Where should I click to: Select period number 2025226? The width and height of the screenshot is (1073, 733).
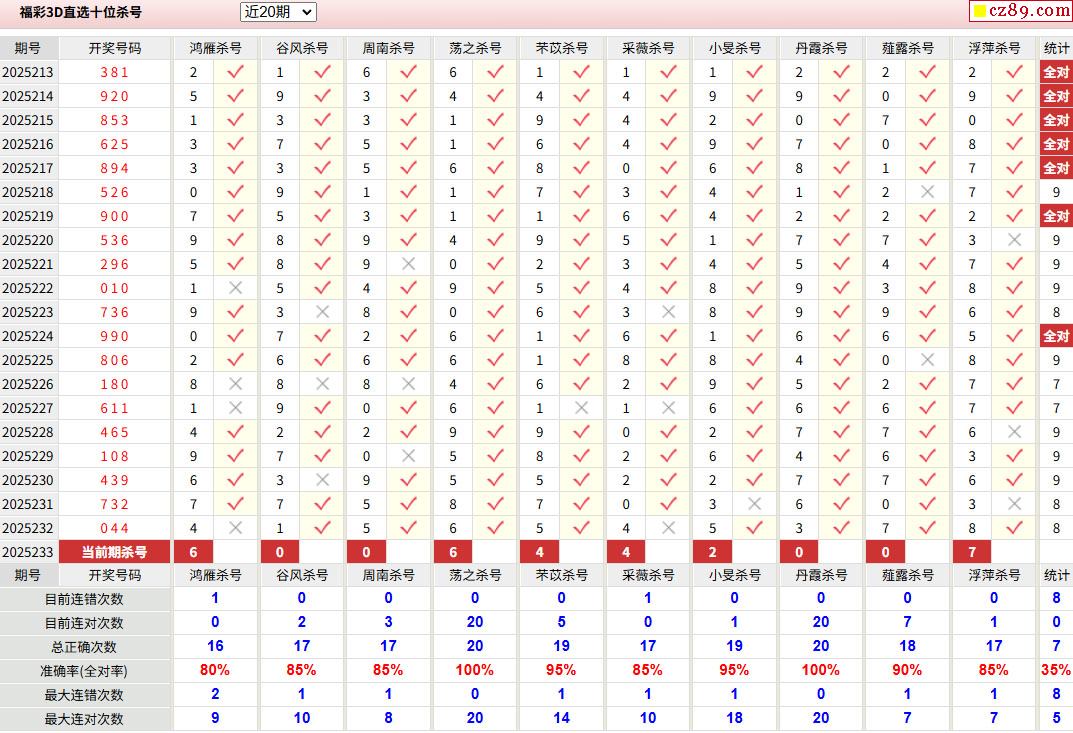pos(28,384)
